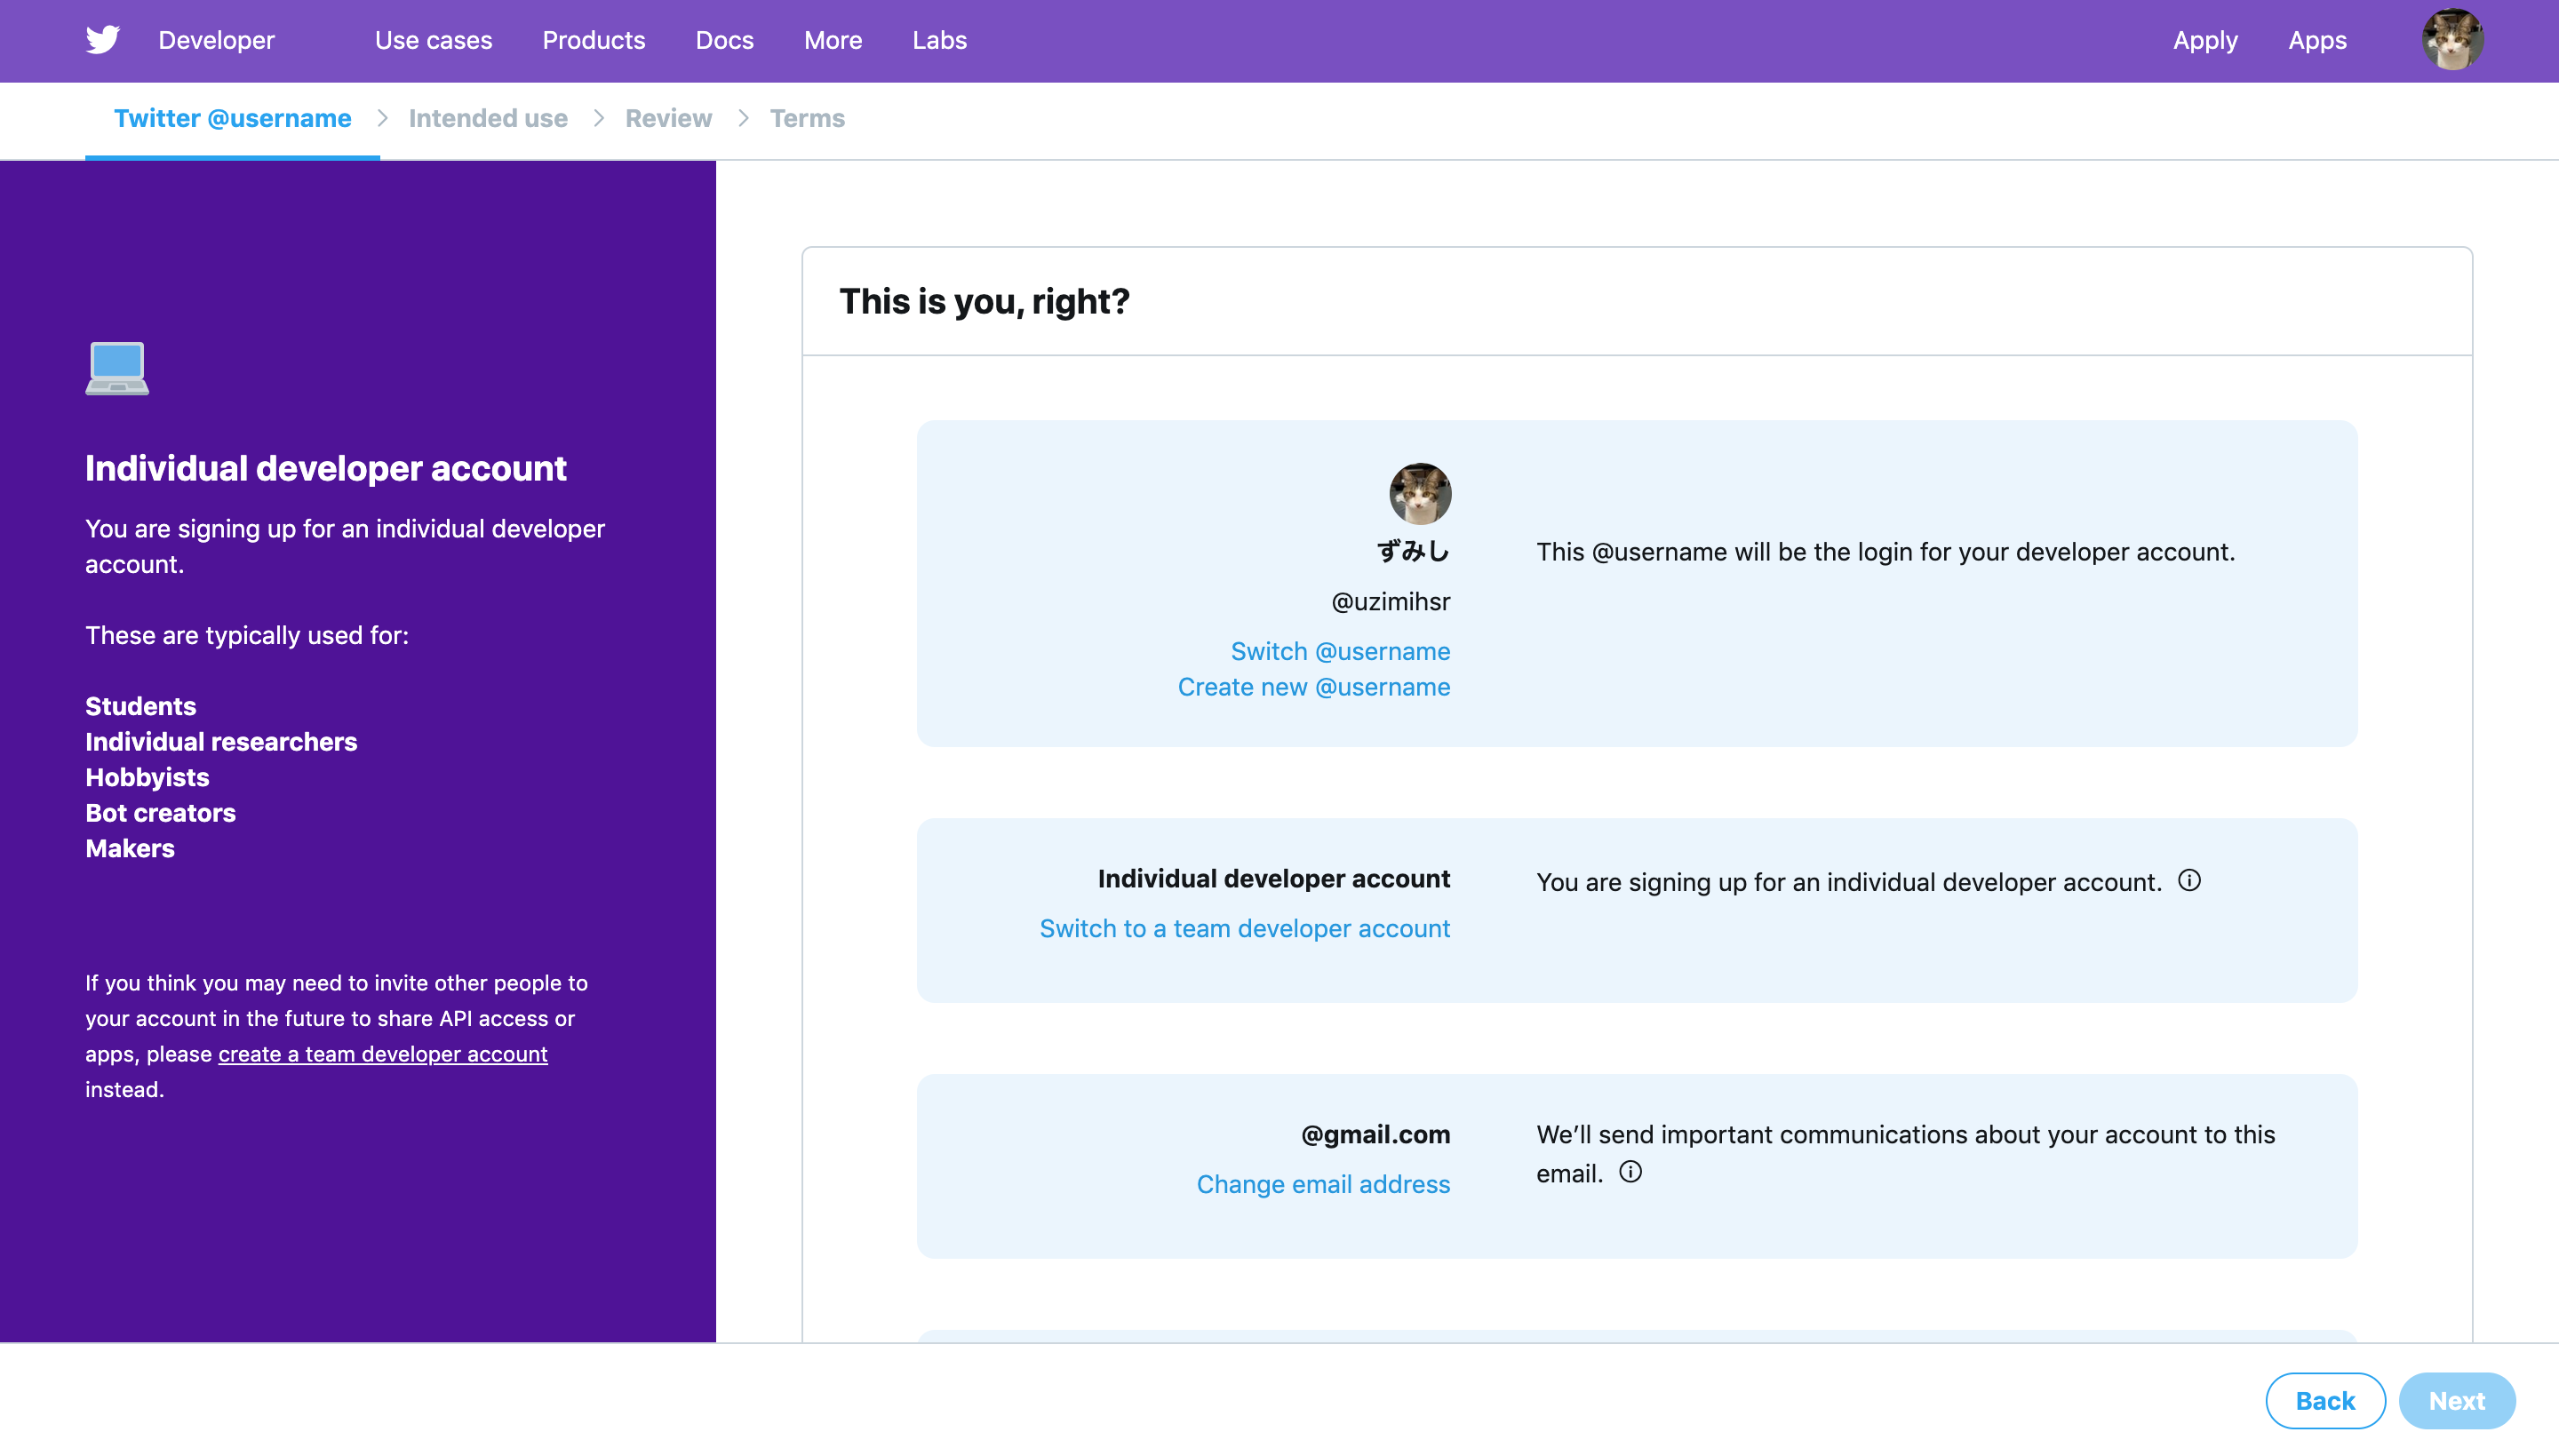Click Switch @username link
Screen dimensions: 2559x1456
[x=1340, y=651]
